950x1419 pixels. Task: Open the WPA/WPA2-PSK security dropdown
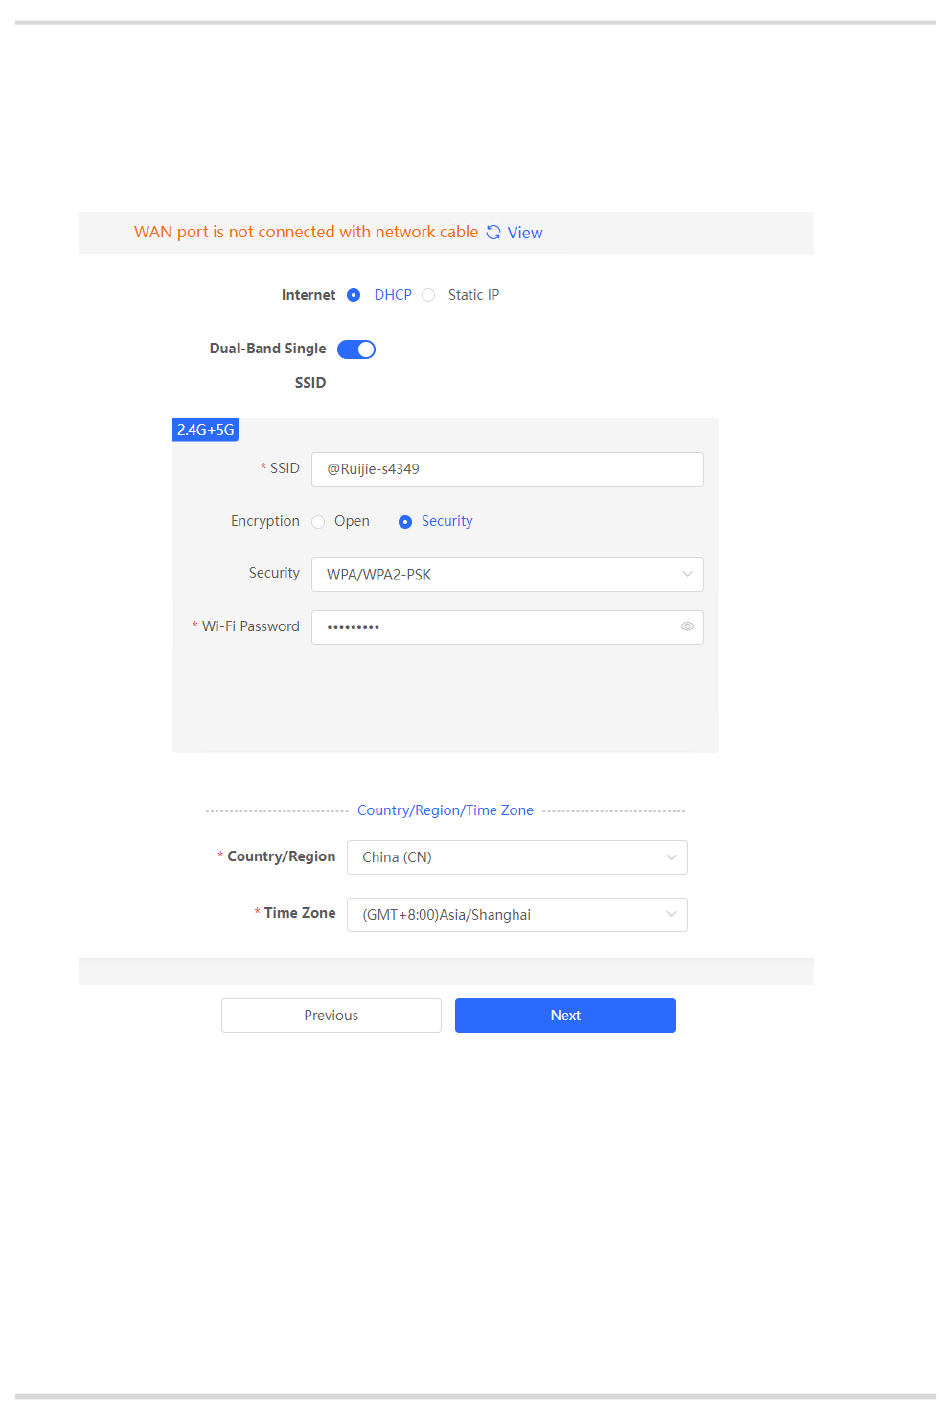pos(507,575)
